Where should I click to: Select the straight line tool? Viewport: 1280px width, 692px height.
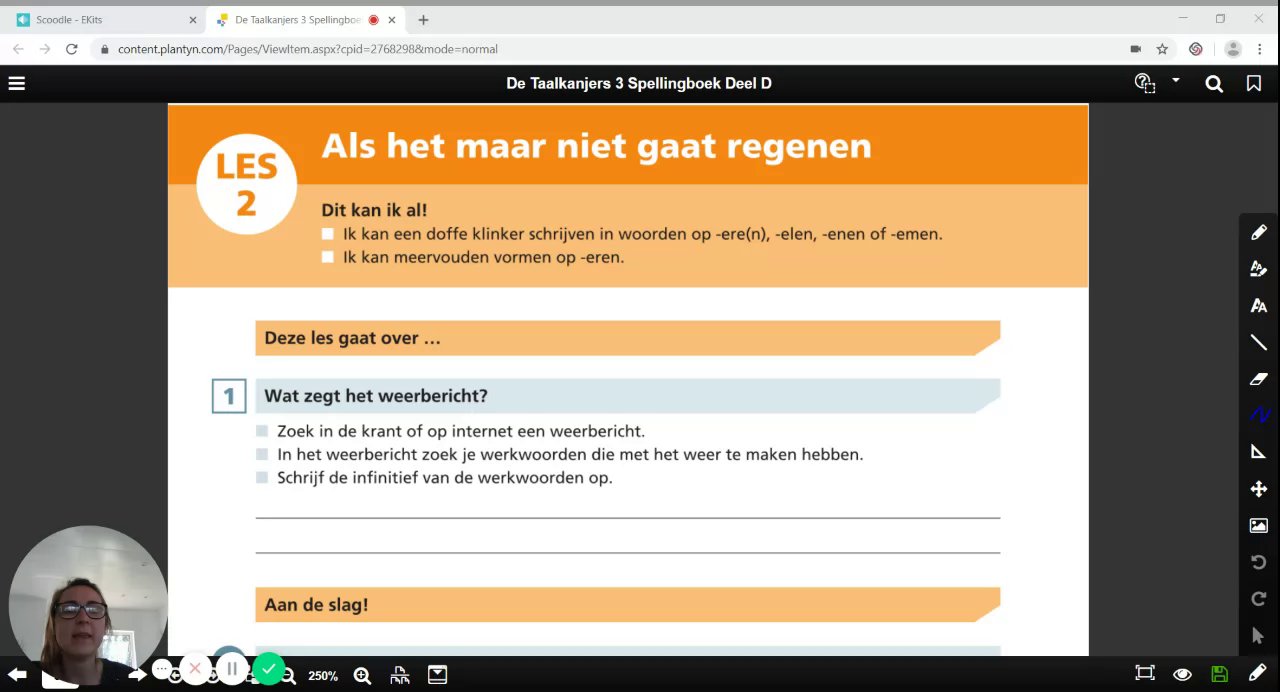[1259, 342]
